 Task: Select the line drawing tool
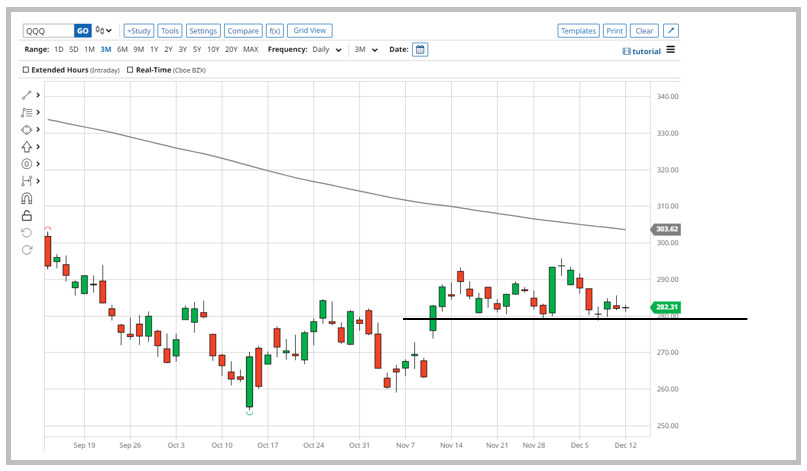click(x=27, y=95)
